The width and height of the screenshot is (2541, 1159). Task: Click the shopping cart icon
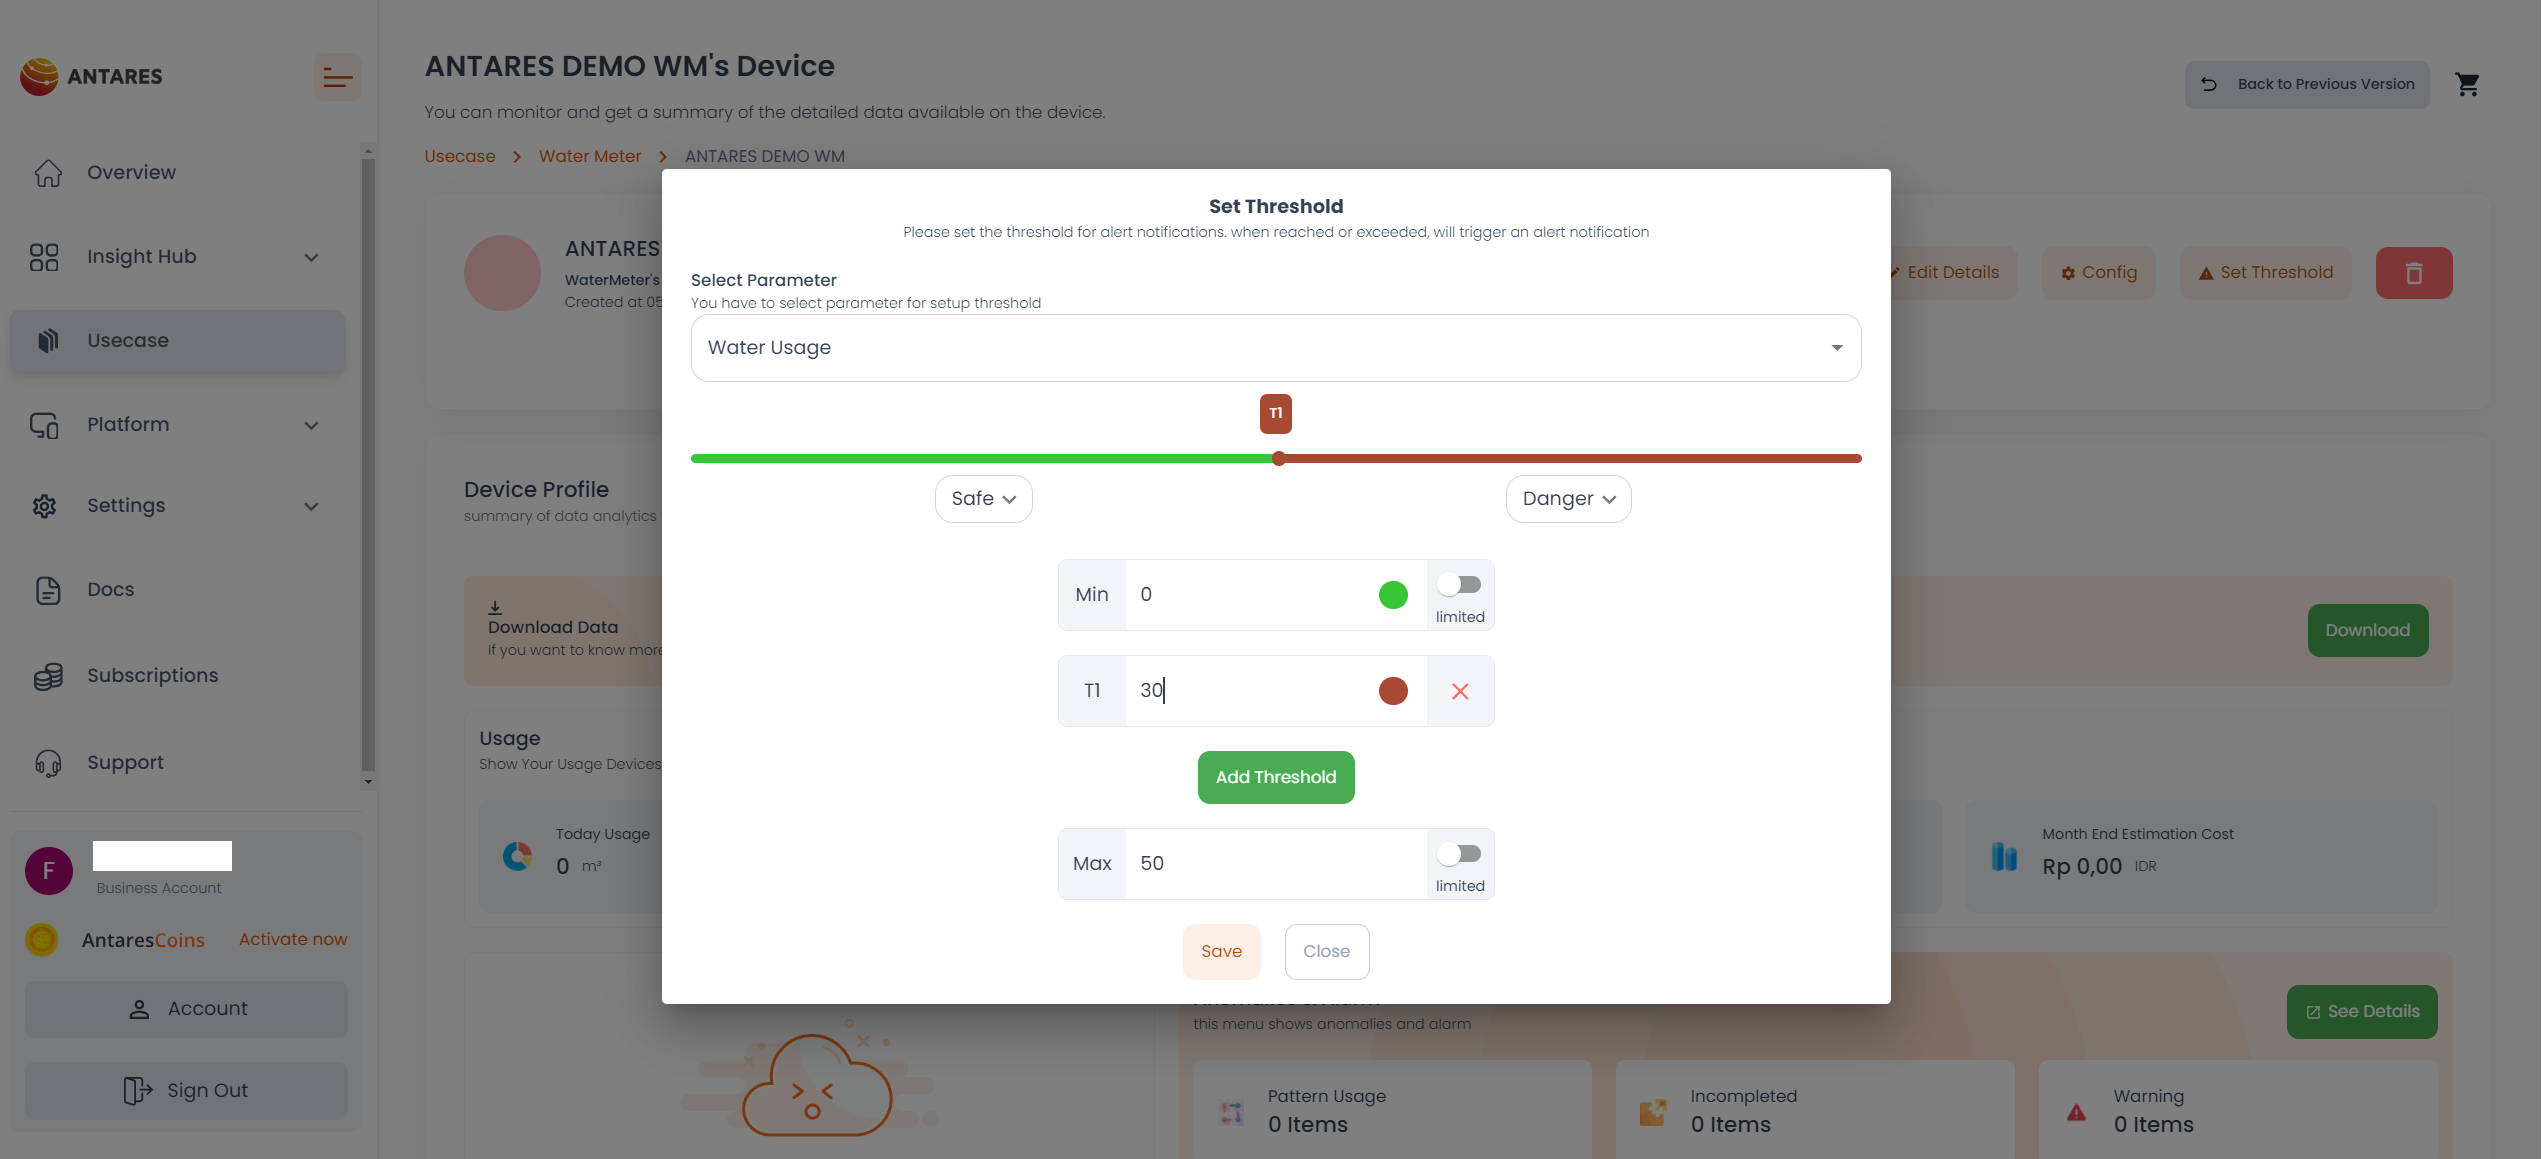[x=2467, y=85]
